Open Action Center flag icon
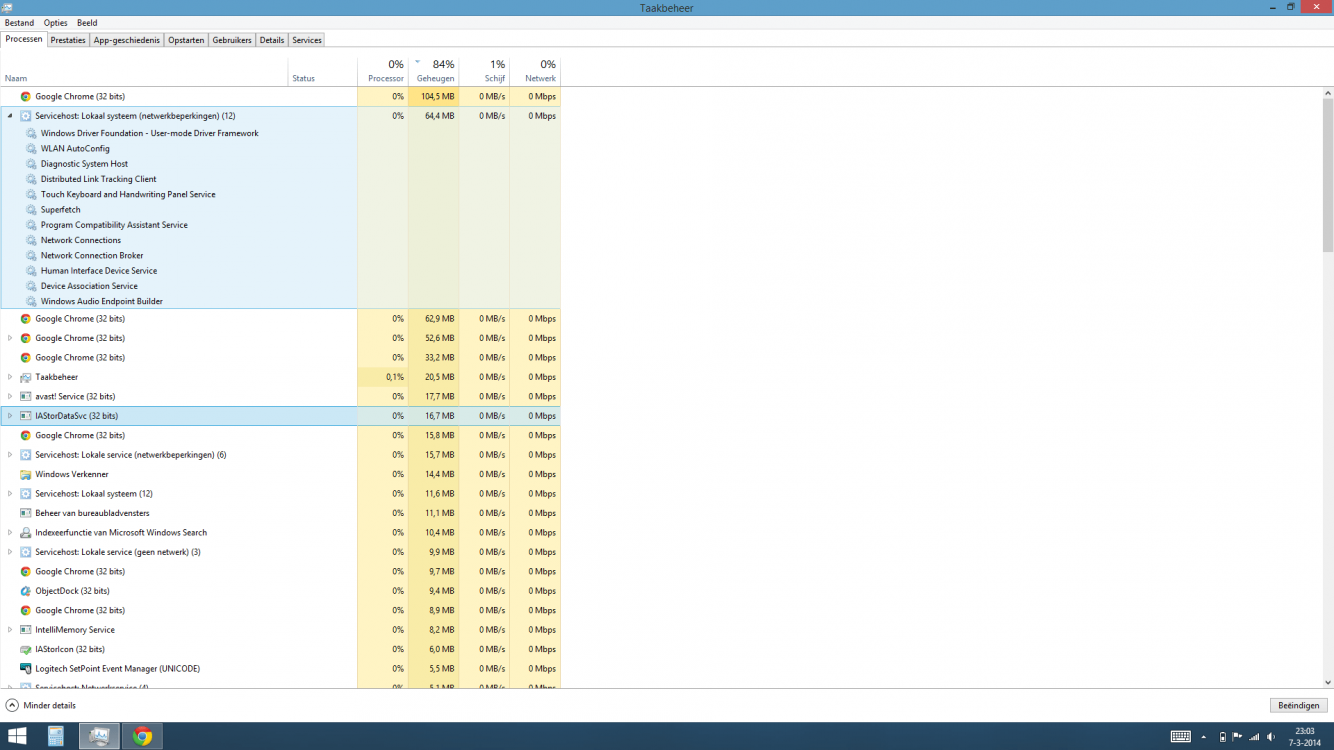The width and height of the screenshot is (1334, 750). 1238,737
